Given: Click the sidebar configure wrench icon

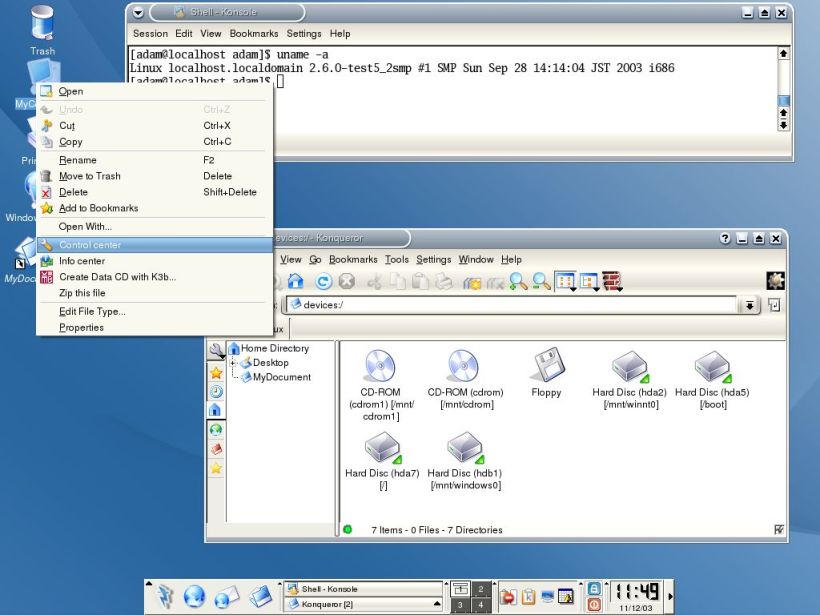Looking at the screenshot, I should pyautogui.click(x=218, y=350).
